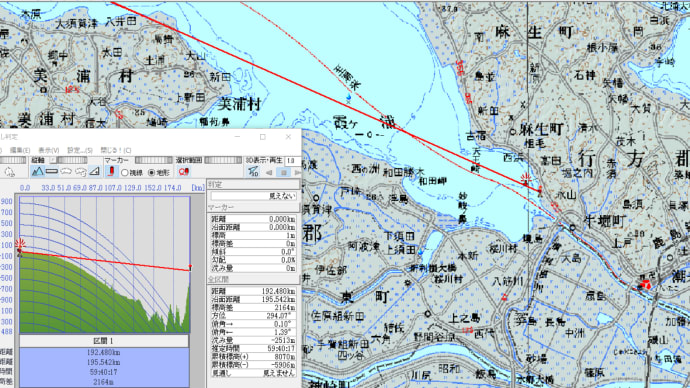
Task: Click the 沈み量 value -2513m
Action: [283, 340]
